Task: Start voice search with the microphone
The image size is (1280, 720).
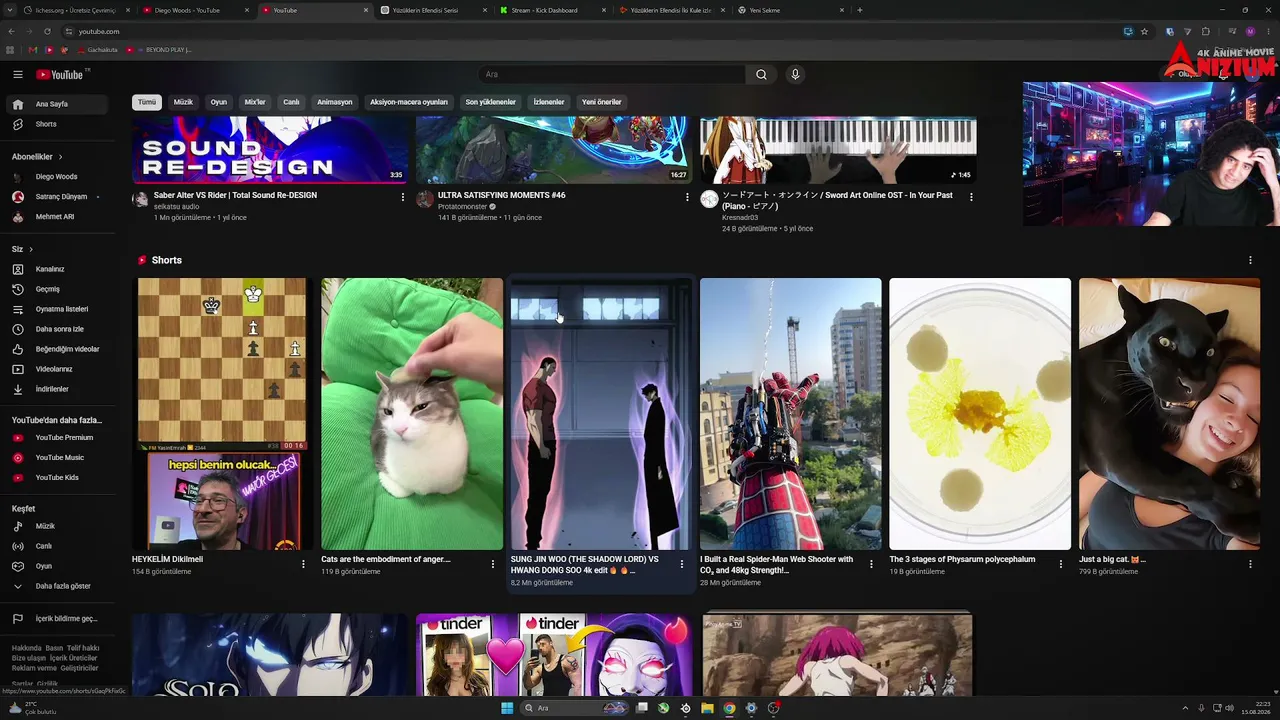Action: 795,74
